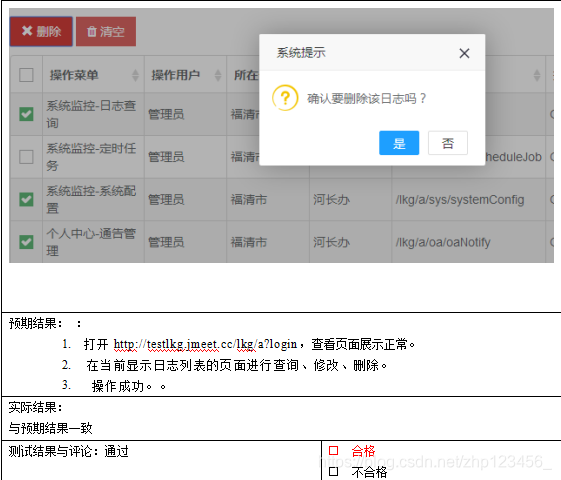Click 河长办 in the 系统配置 row
Image resolution: width=561 pixels, height=480 pixels.
tap(331, 200)
